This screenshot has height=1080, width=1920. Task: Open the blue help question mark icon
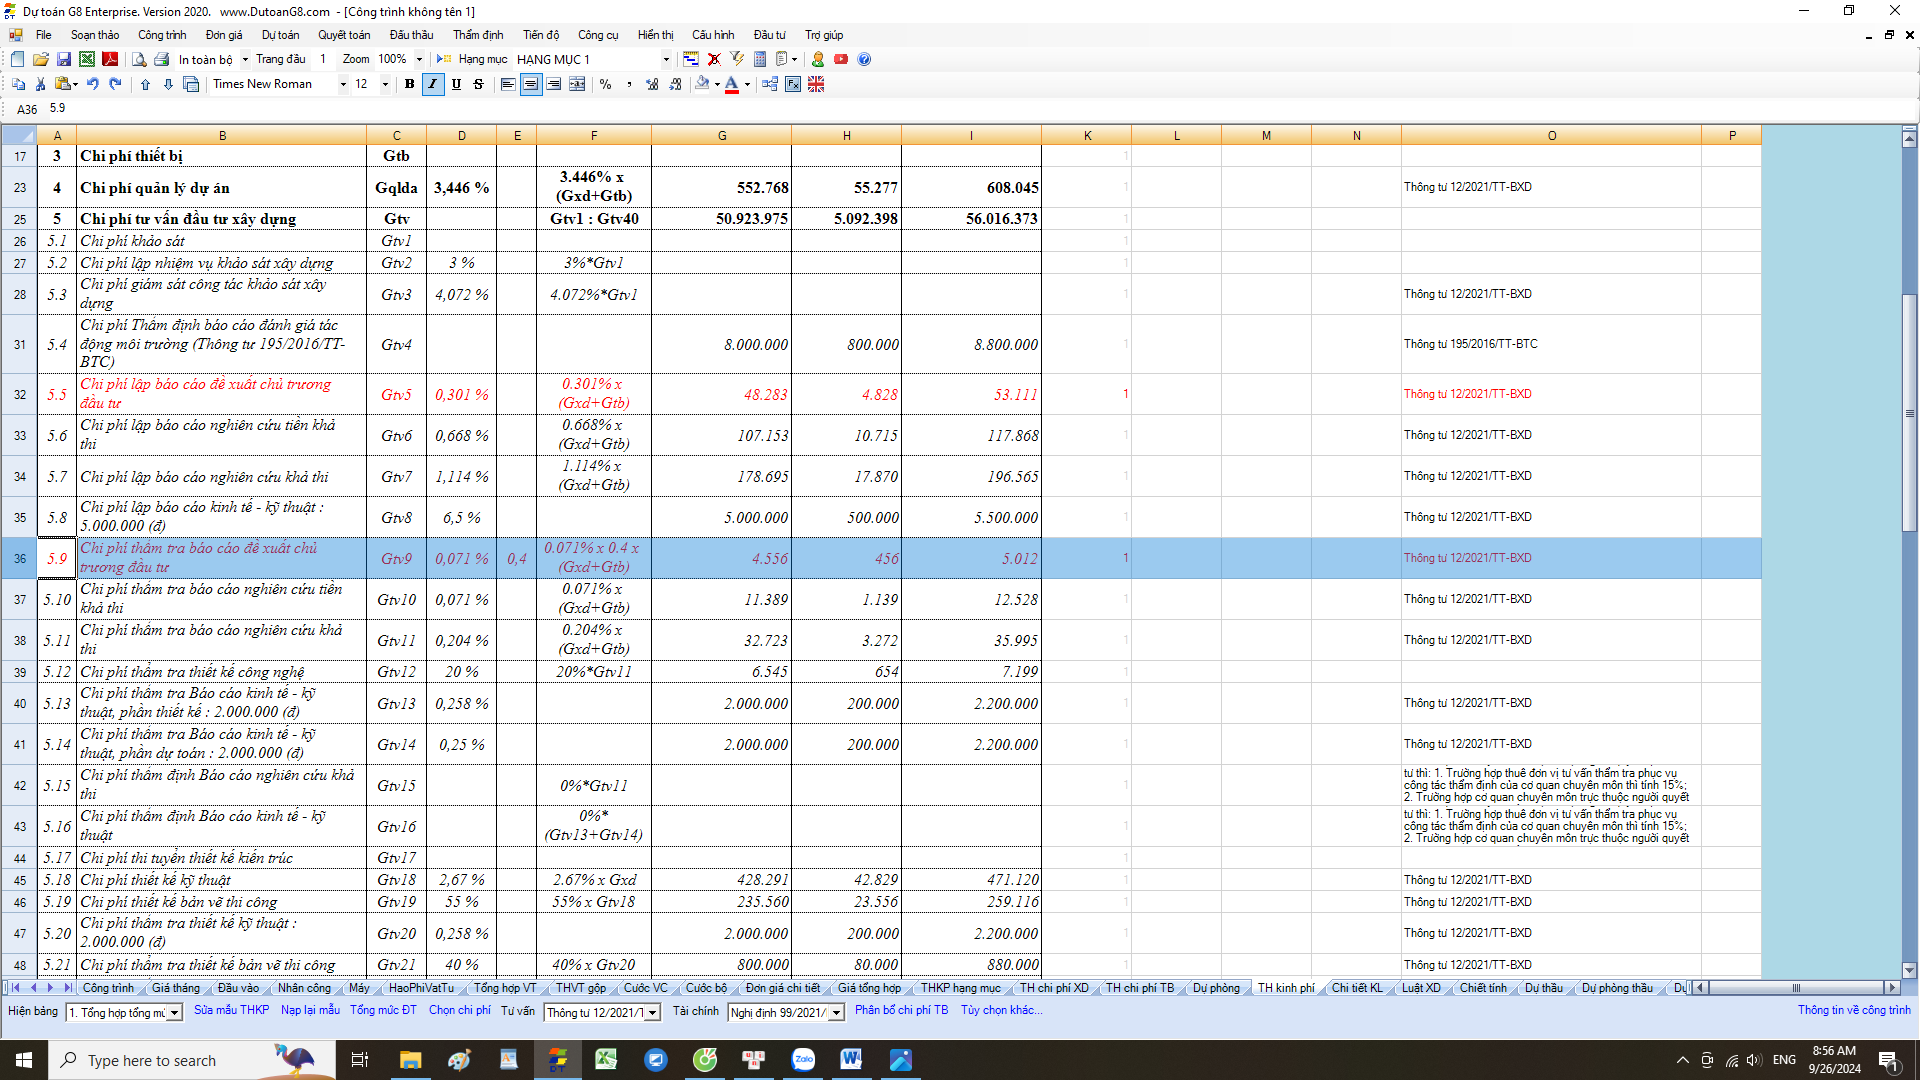pos(864,59)
